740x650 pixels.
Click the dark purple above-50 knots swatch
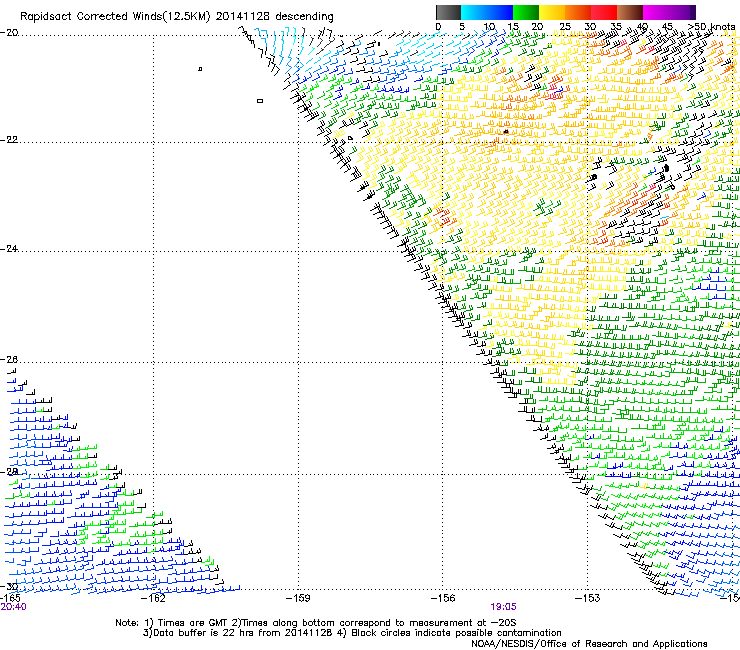pyautogui.click(x=692, y=12)
